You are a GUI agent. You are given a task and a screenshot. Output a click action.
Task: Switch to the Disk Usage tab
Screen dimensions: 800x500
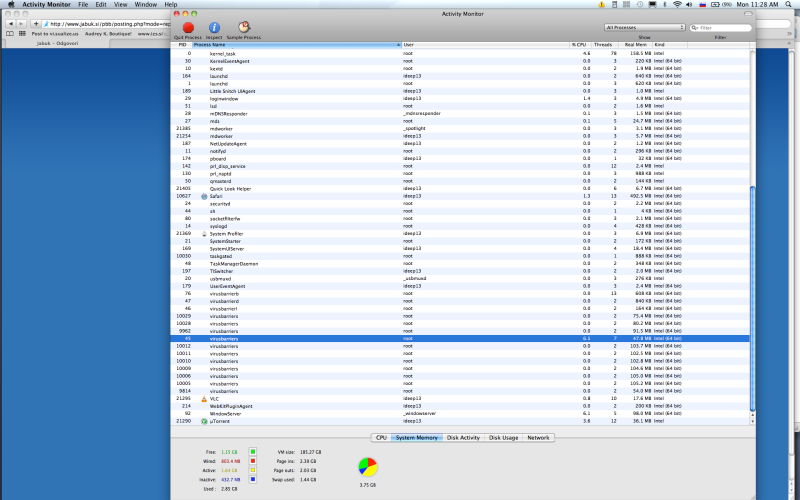coord(503,438)
